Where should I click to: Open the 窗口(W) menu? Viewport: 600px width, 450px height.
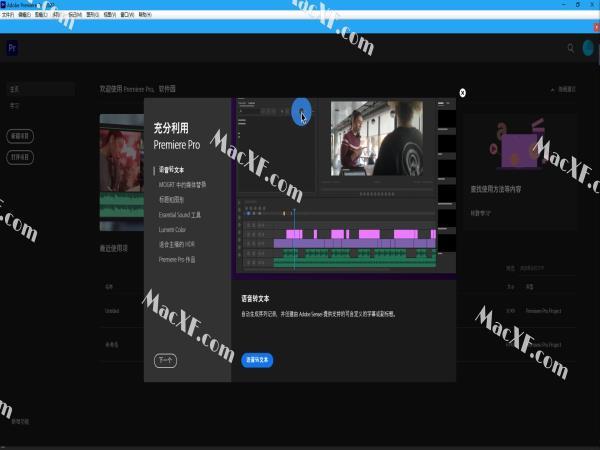tap(127, 15)
